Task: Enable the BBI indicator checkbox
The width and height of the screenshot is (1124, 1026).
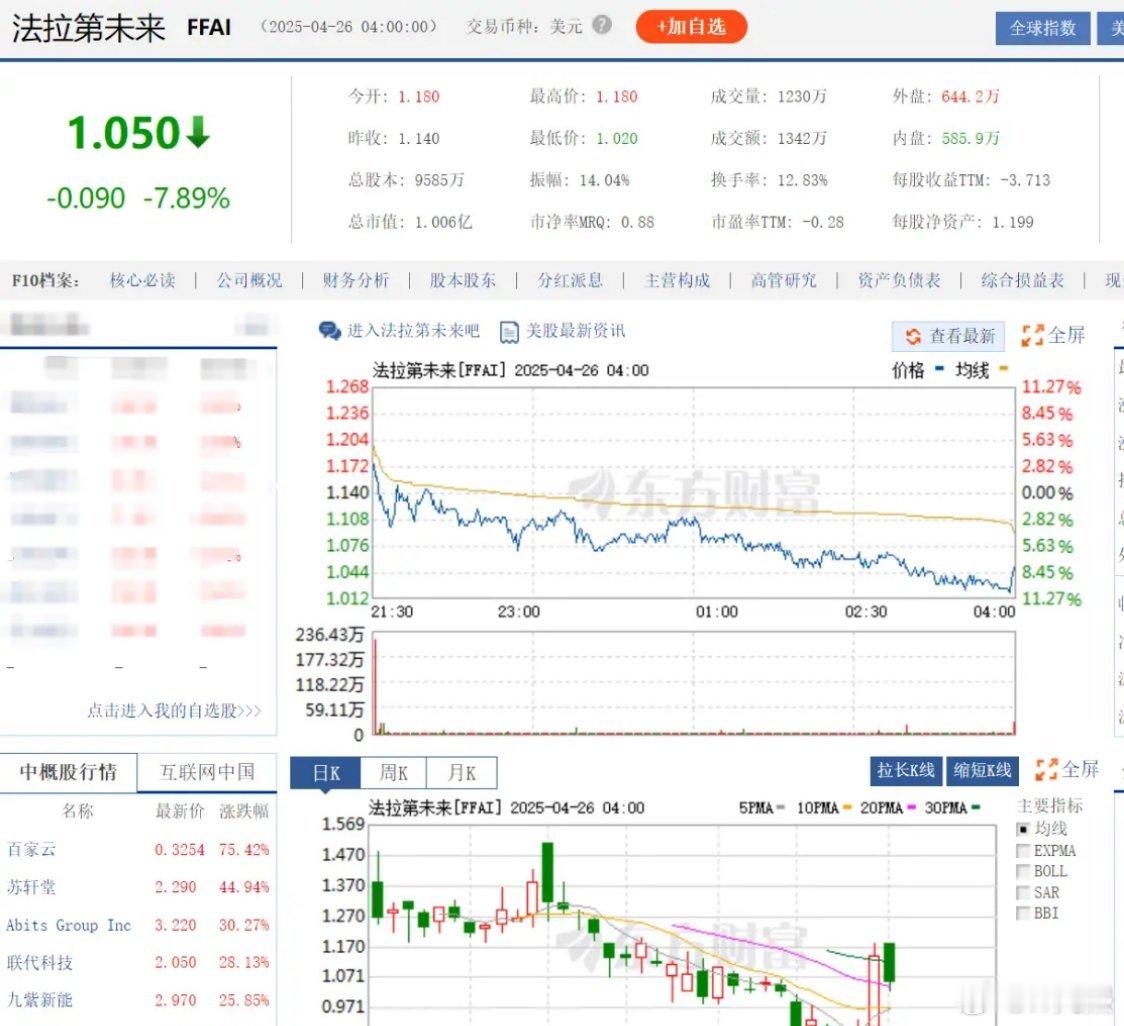Action: [1024, 913]
